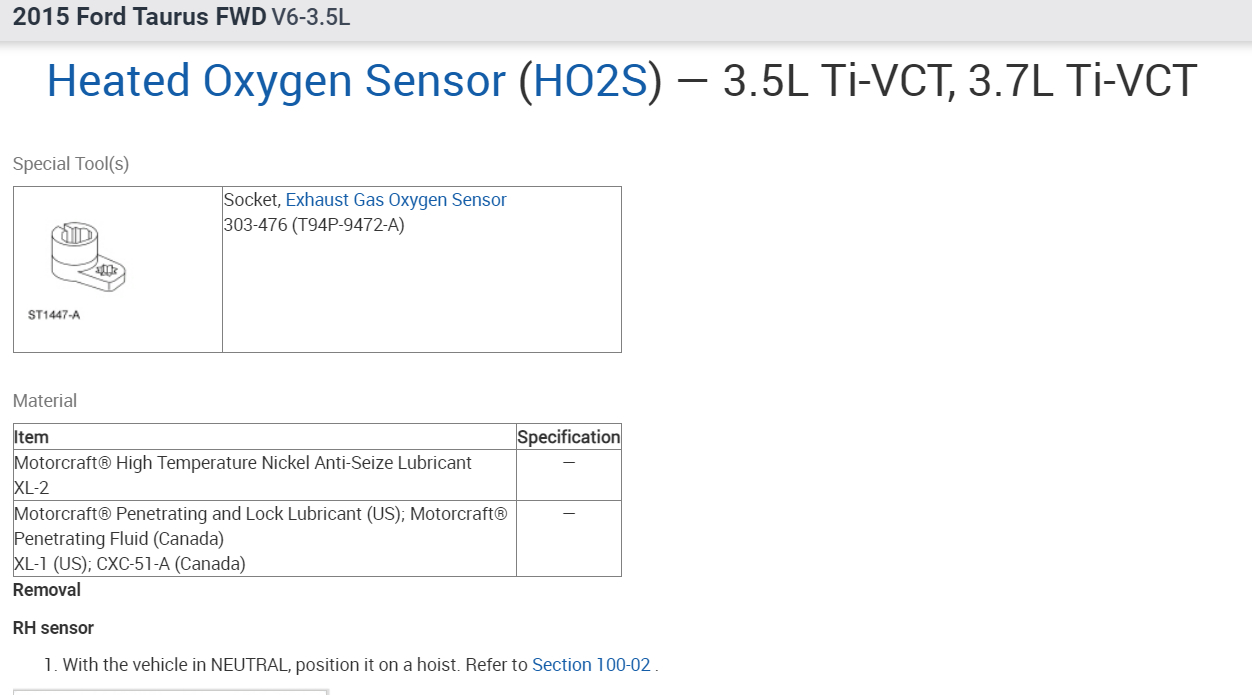This screenshot has width=1252, height=695.
Task: Click the Removal heading
Action: 47,590
